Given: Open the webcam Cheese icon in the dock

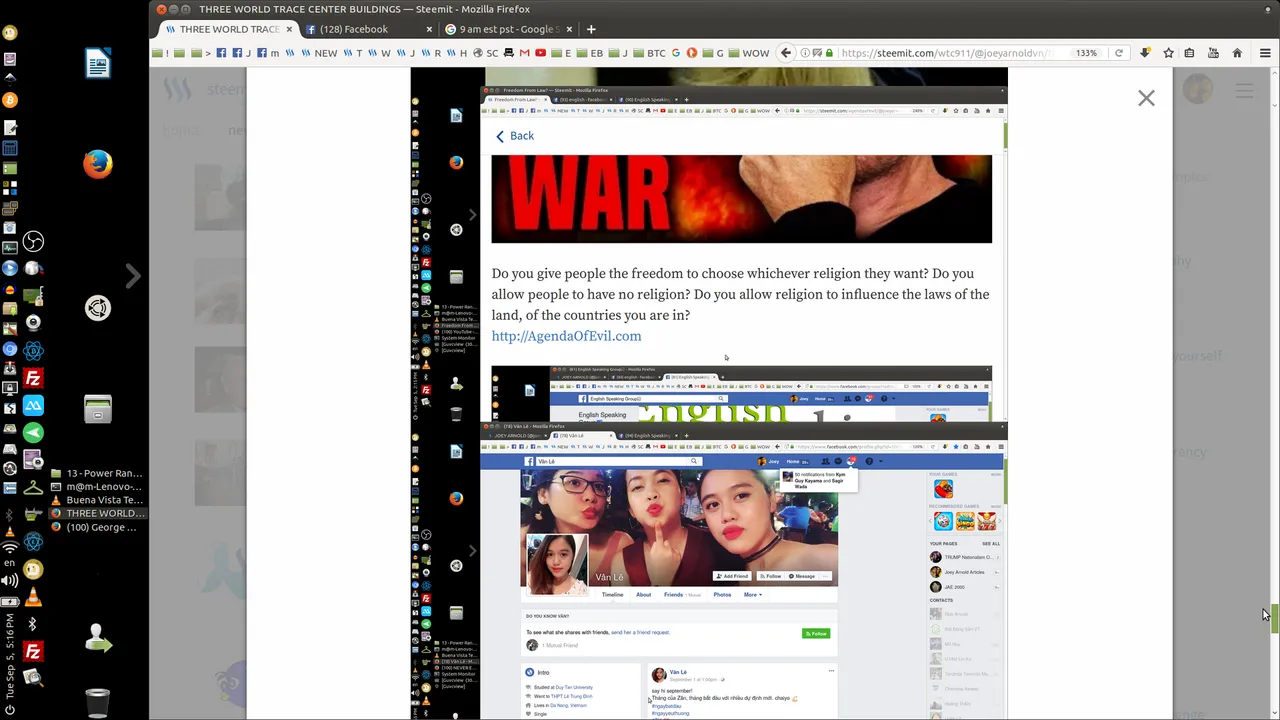Looking at the screenshot, I should (33, 322).
